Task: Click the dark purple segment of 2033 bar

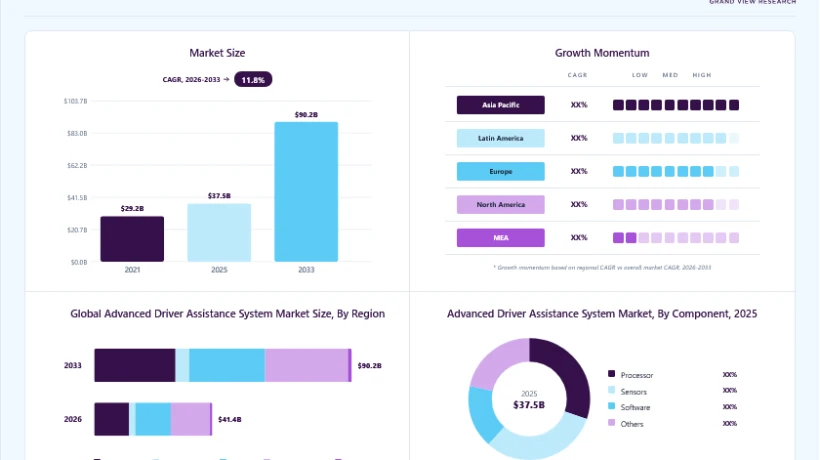Action: (x=134, y=365)
